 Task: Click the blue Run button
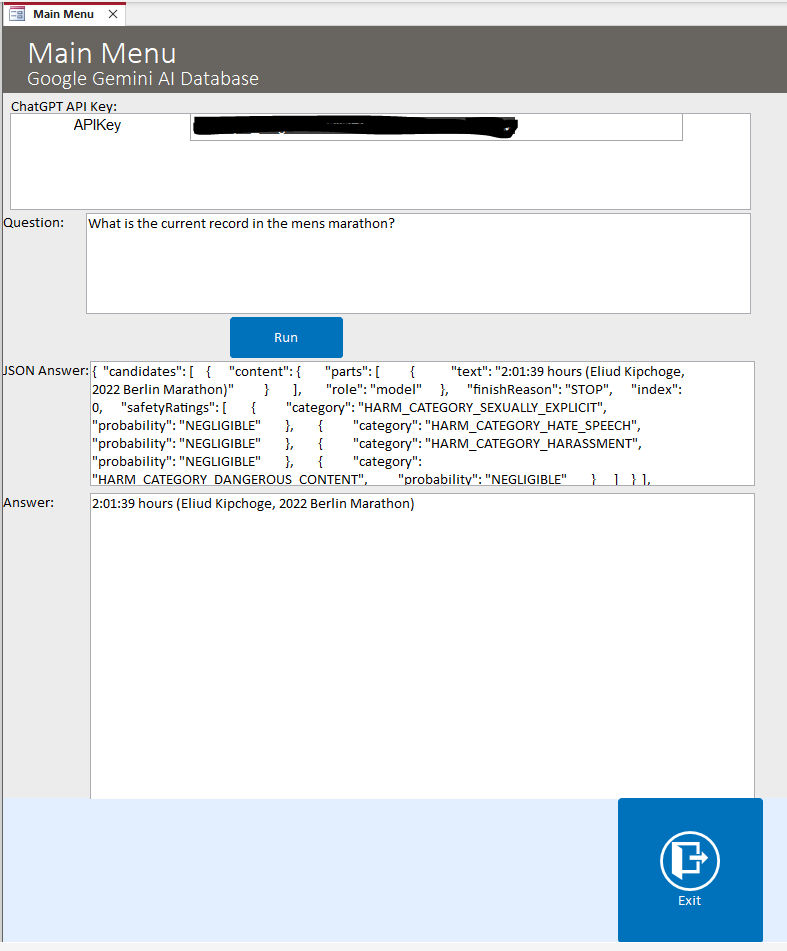(286, 337)
